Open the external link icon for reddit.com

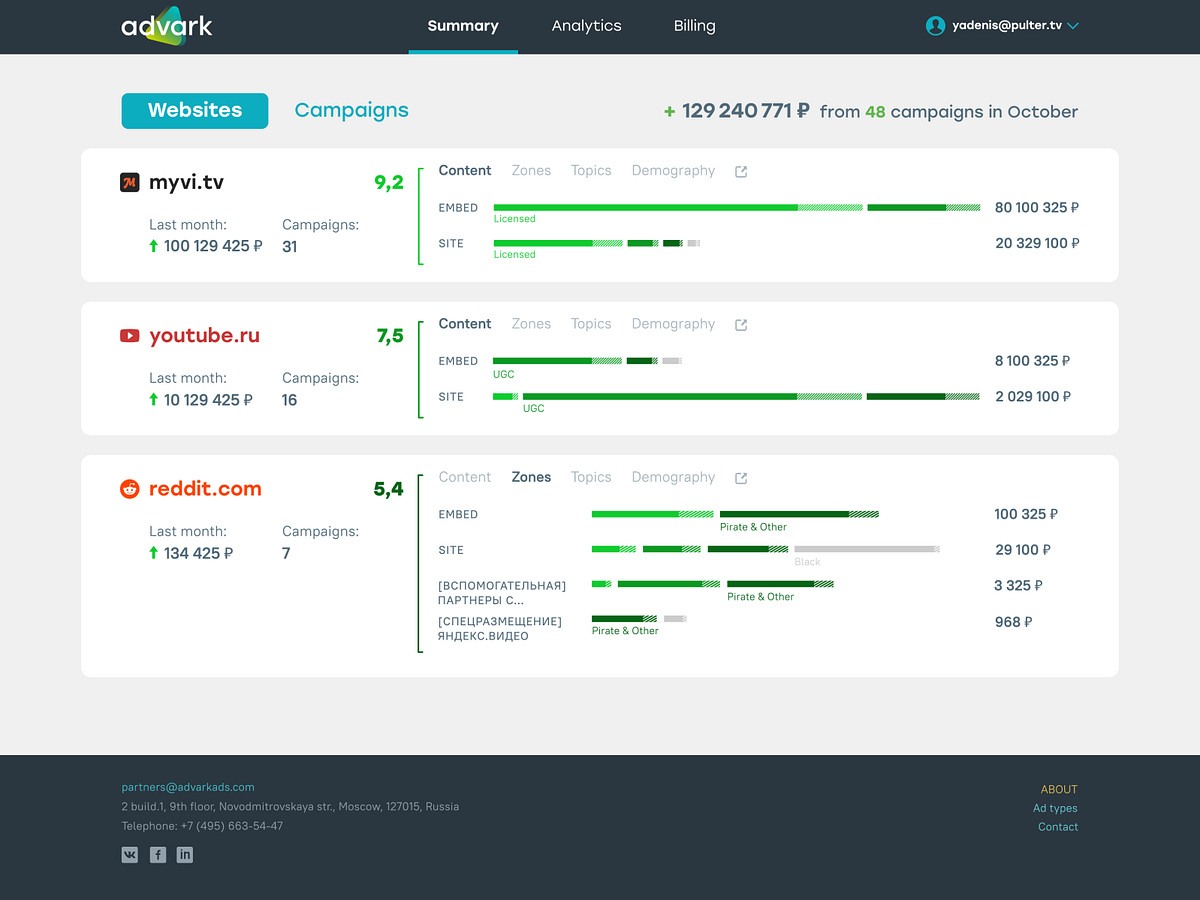point(740,477)
